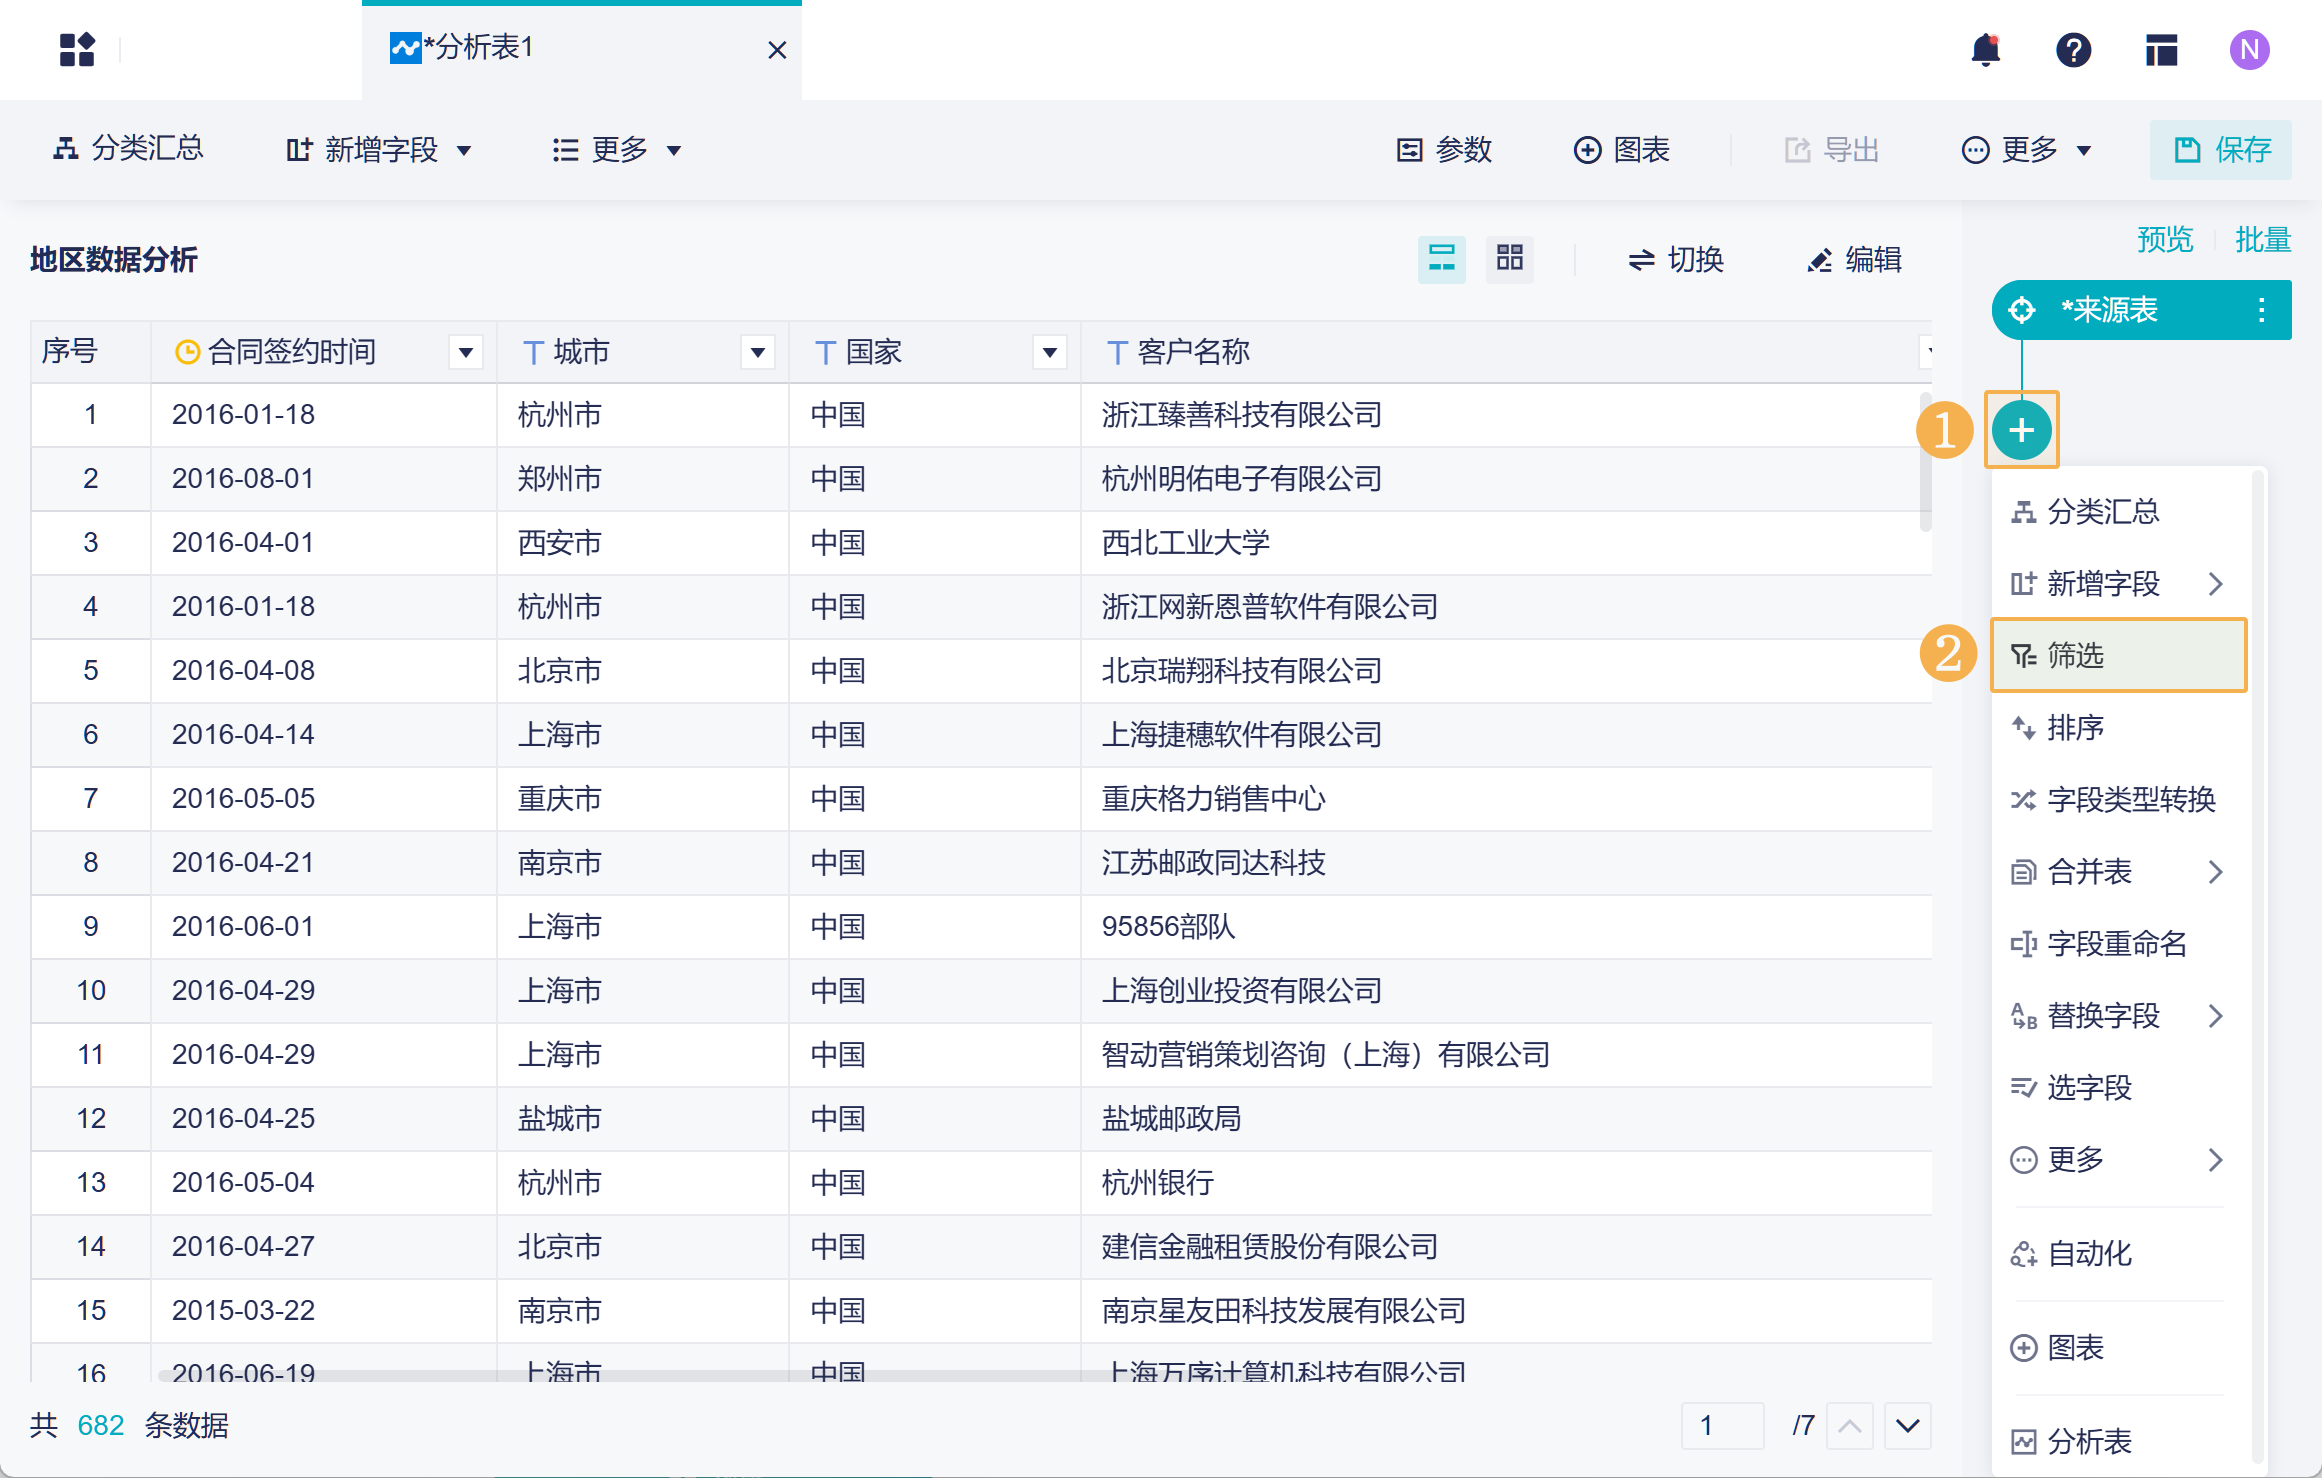Open 合同签约时间 column dropdown arrow
Image resolution: width=2322 pixels, height=1478 pixels.
click(x=465, y=352)
